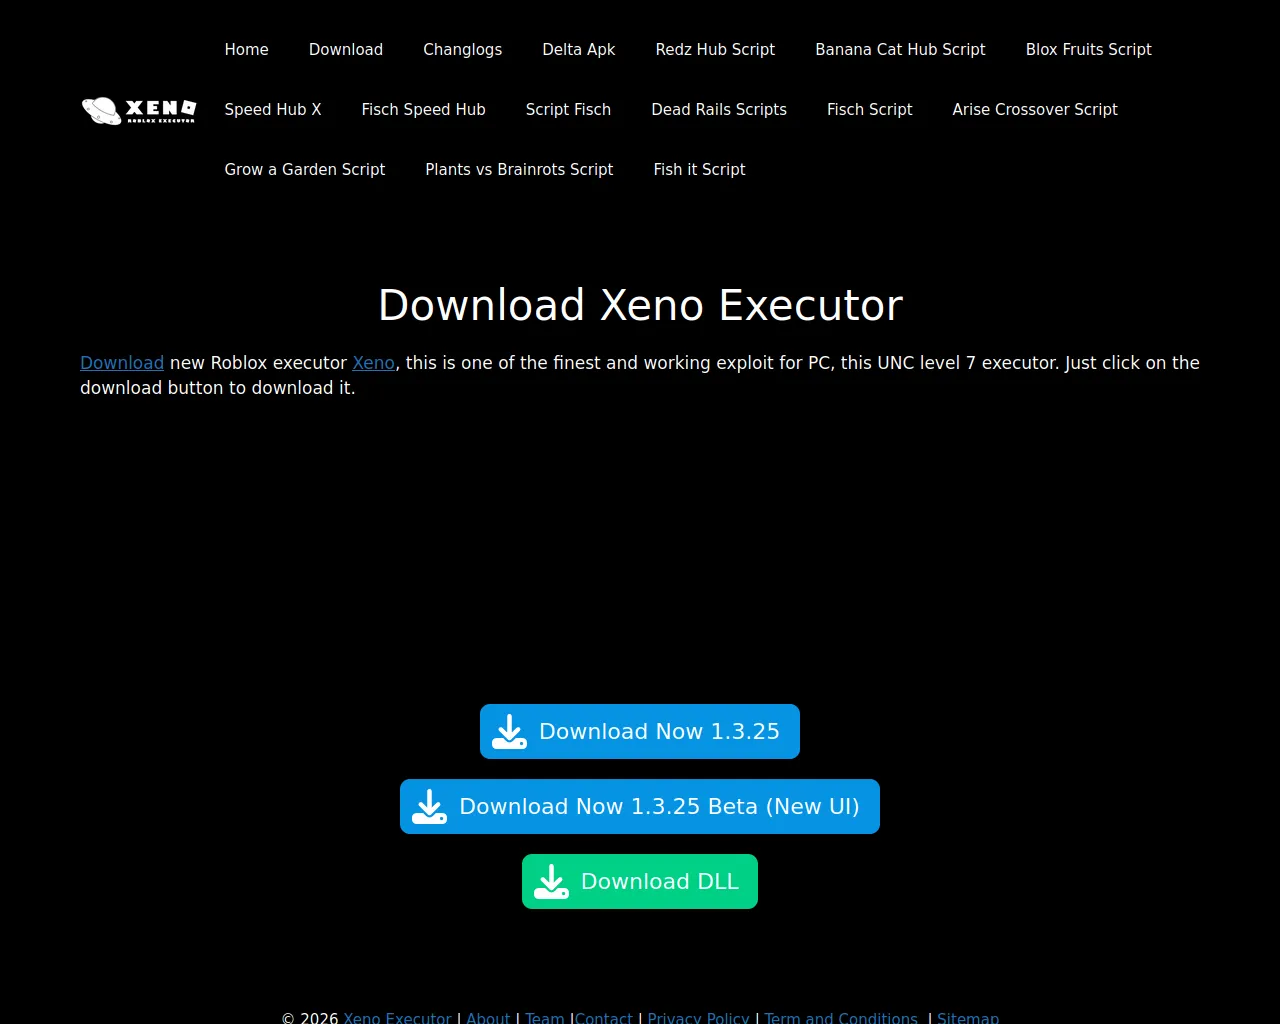The width and height of the screenshot is (1280, 1024).
Task: View the Privacy Policy footer link
Action: pos(698,1018)
